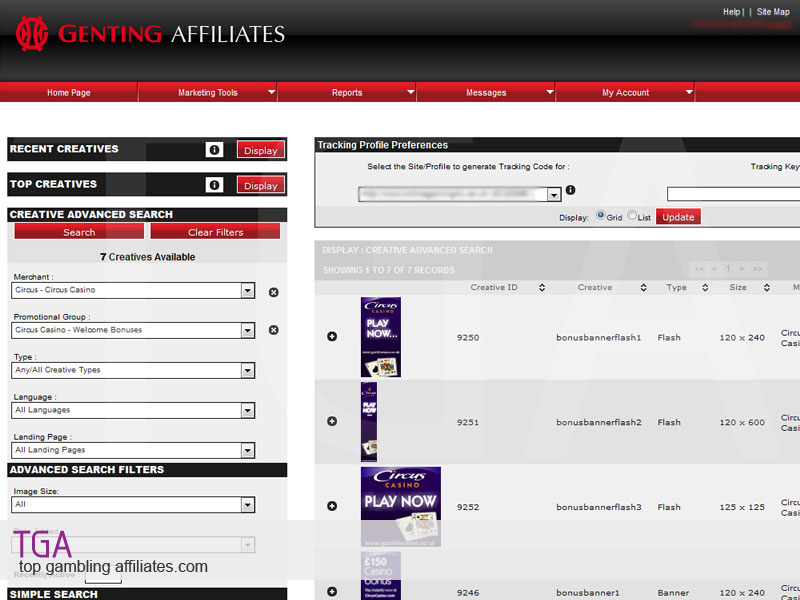The width and height of the screenshot is (800, 600).
Task: Expand row for creative 9251
Action: coord(332,421)
